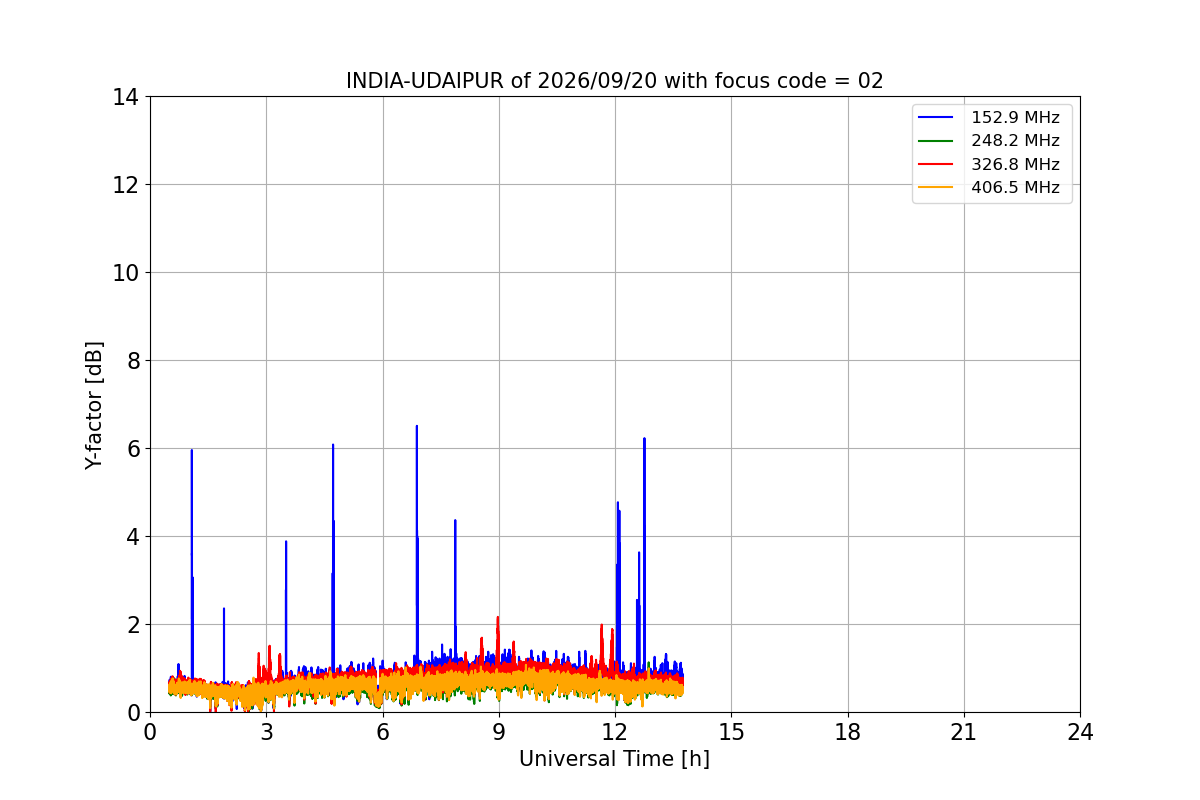Image resolution: width=1200 pixels, height=800 pixels.
Task: Click the red peak near 9 hours
Action: [497, 618]
